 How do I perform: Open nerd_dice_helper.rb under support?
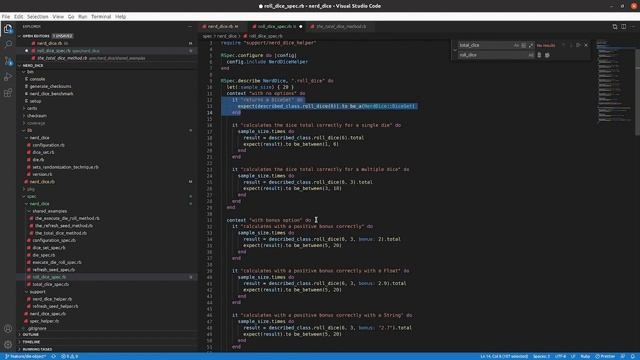(52, 299)
